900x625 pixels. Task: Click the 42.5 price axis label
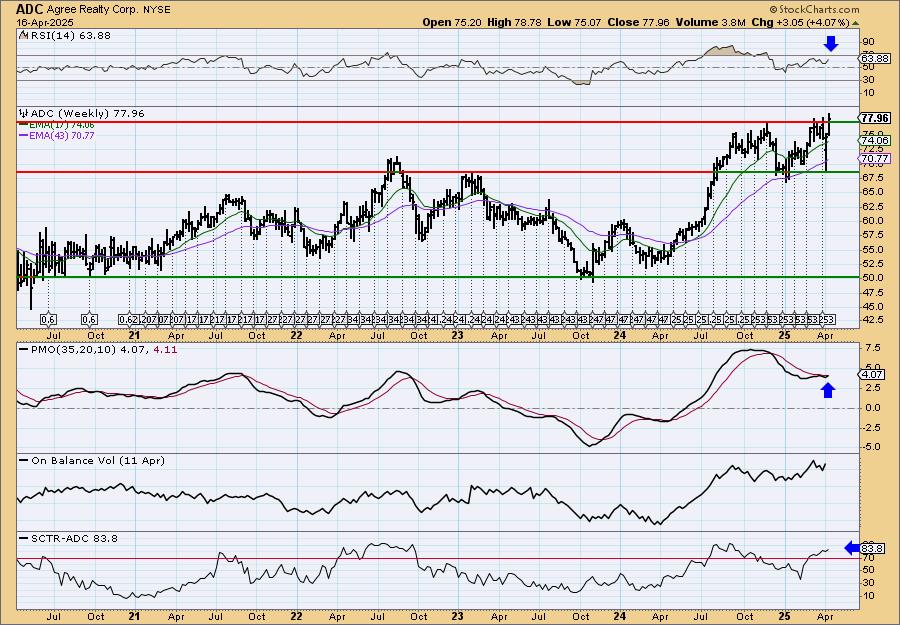871,320
